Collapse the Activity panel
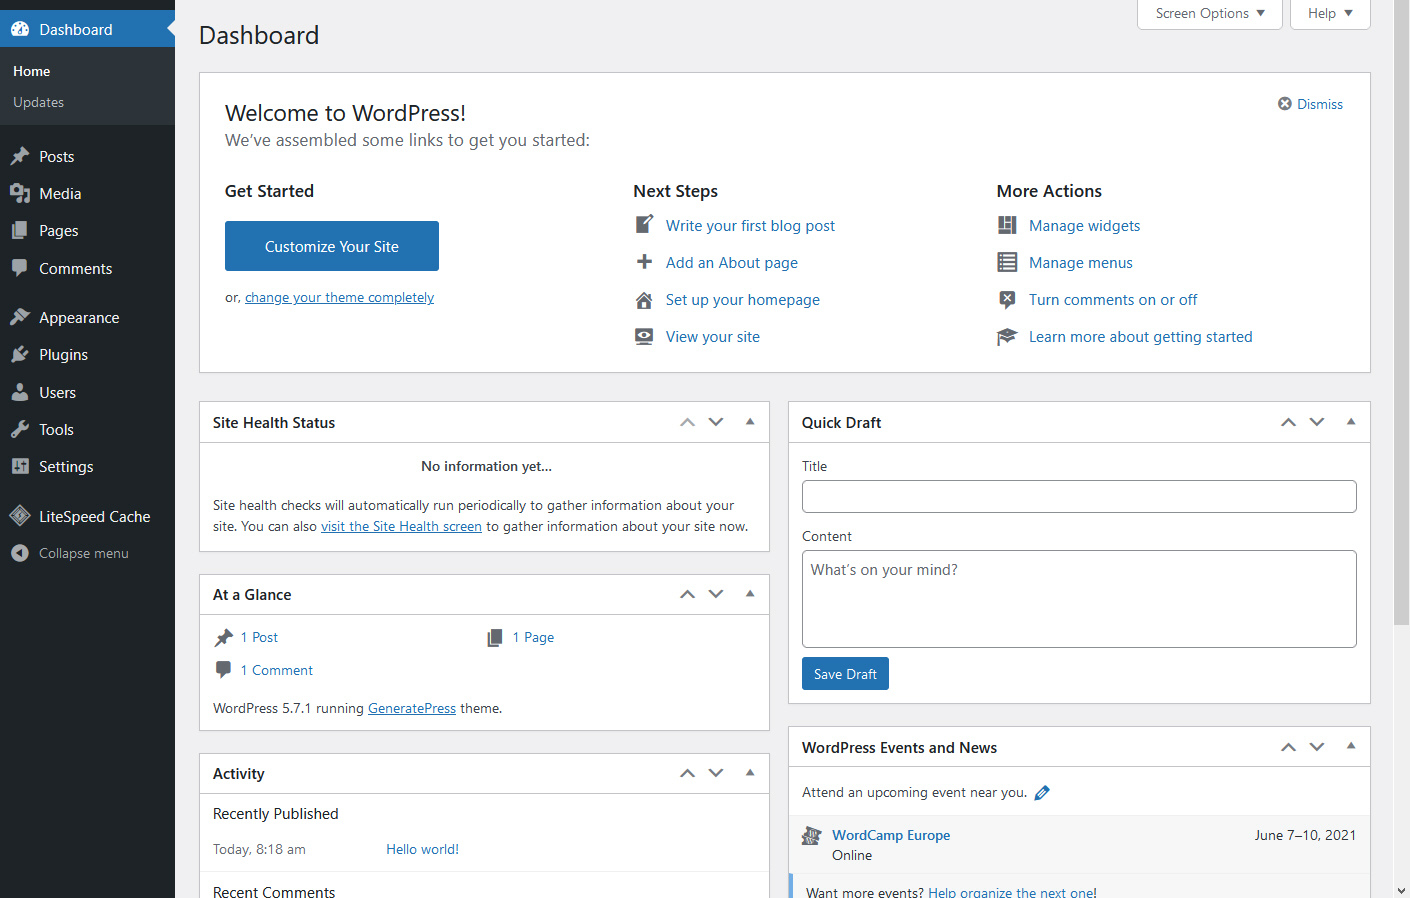This screenshot has width=1410, height=898. (x=750, y=773)
